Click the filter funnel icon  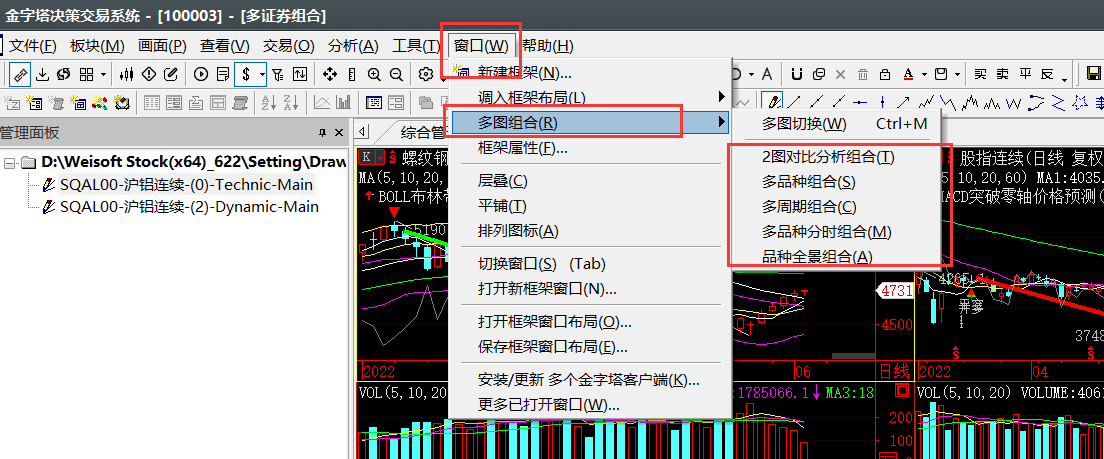[278, 74]
